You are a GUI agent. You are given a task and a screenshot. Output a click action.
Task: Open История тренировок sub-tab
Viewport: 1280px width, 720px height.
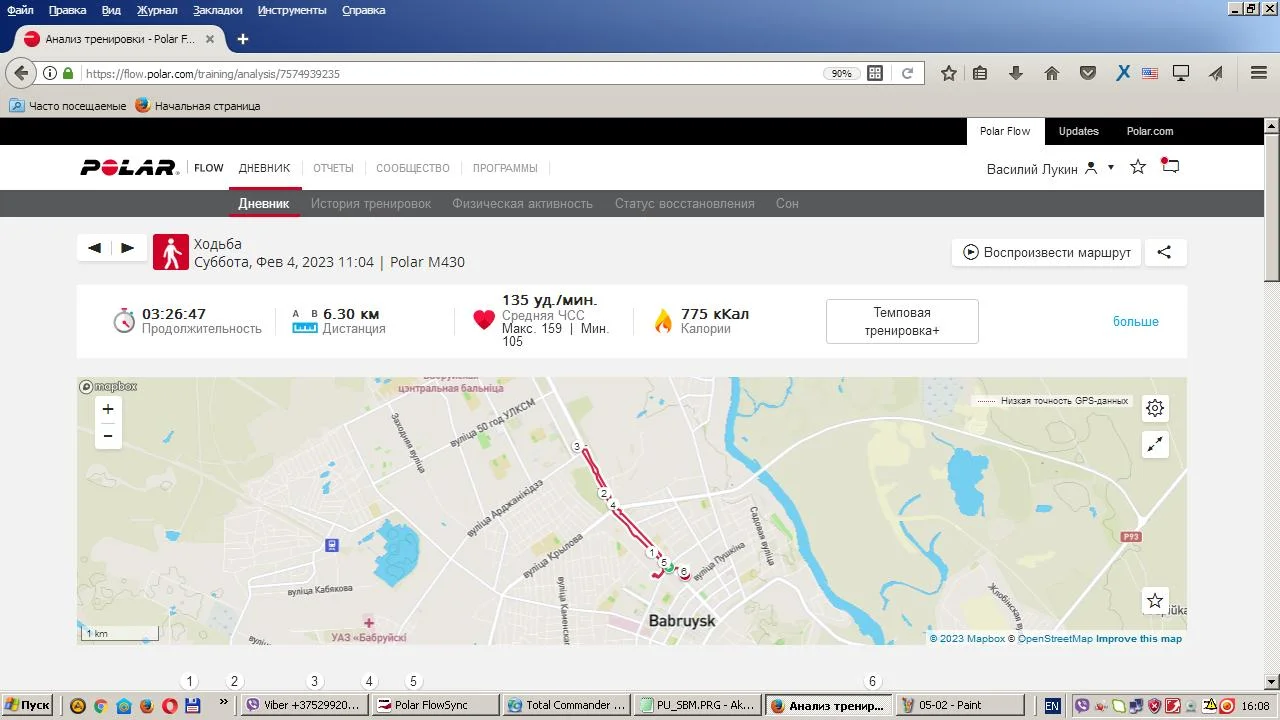point(371,204)
